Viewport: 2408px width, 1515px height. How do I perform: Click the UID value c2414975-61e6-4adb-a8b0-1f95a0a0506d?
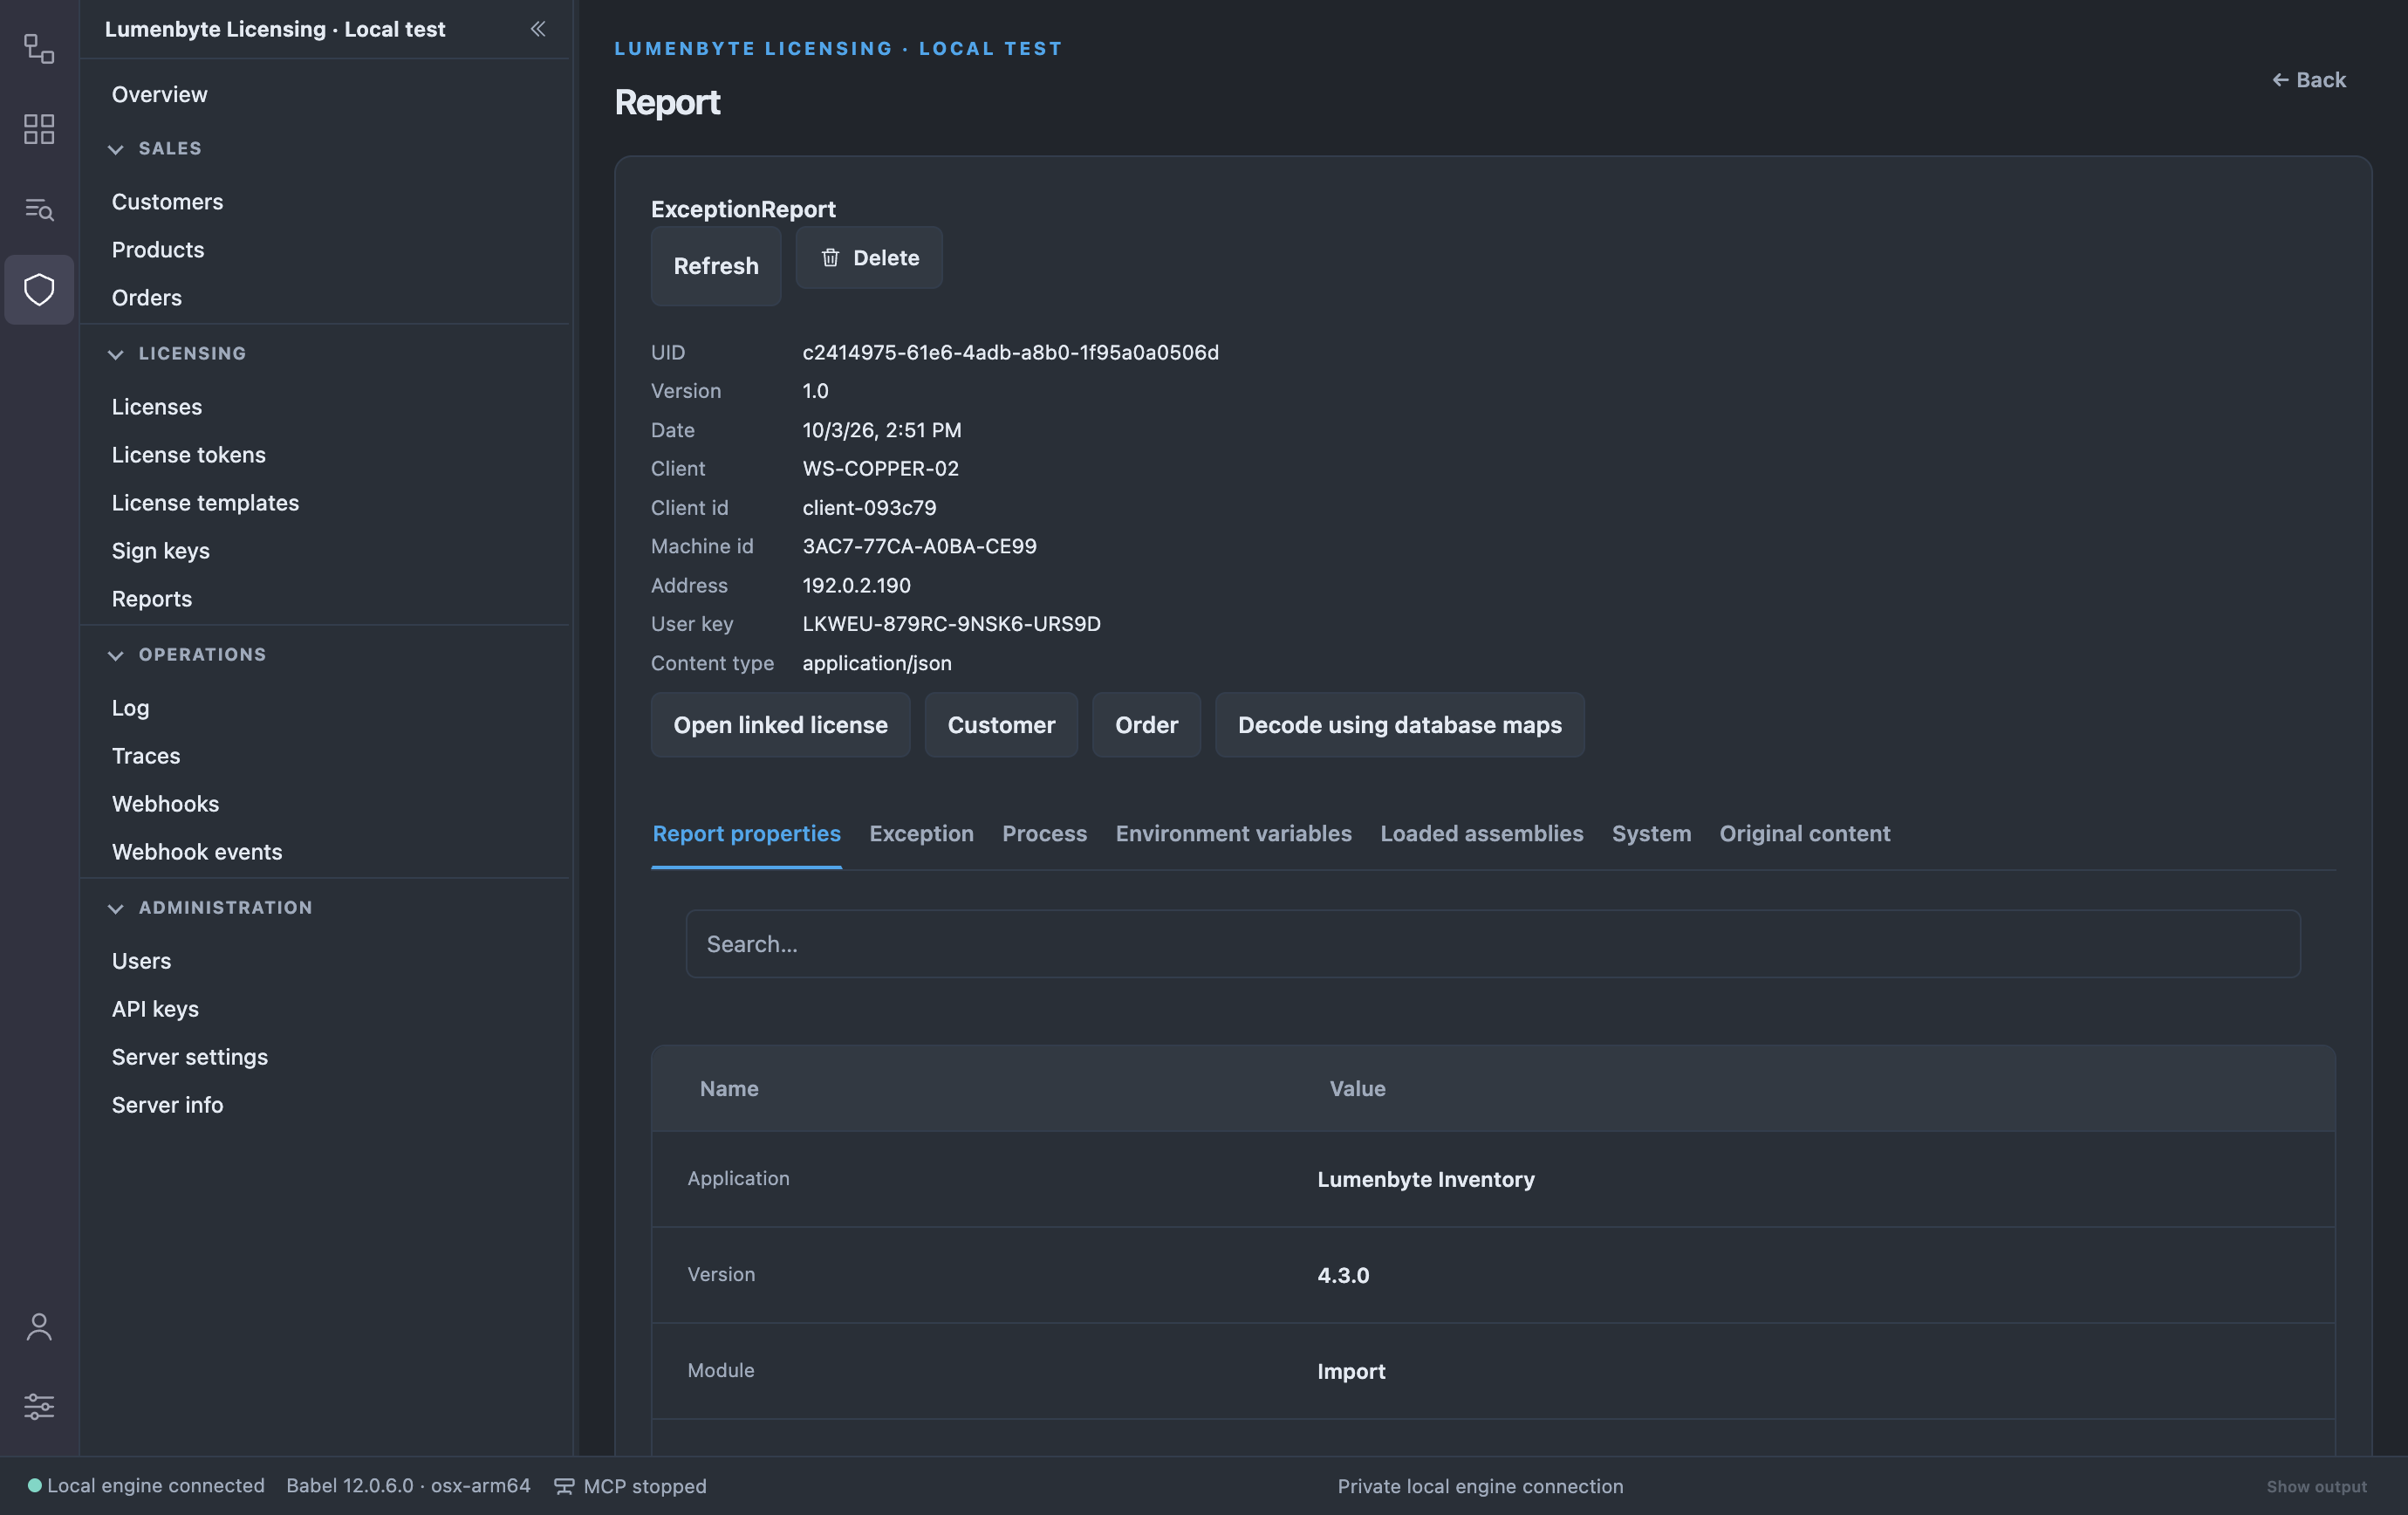1010,352
